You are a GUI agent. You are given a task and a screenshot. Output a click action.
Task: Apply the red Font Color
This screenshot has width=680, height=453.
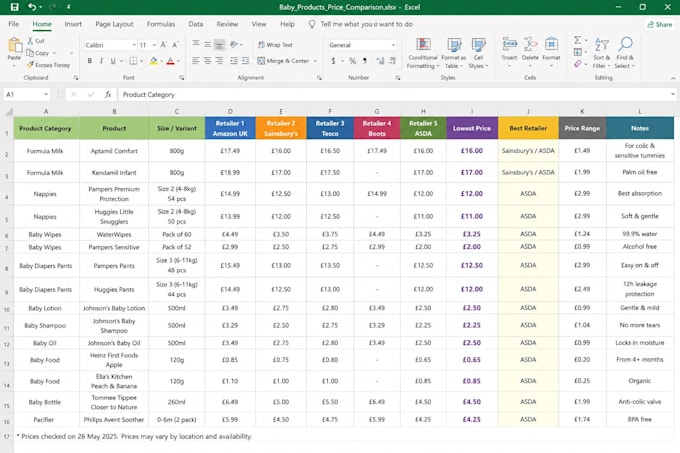pyautogui.click(x=170, y=61)
